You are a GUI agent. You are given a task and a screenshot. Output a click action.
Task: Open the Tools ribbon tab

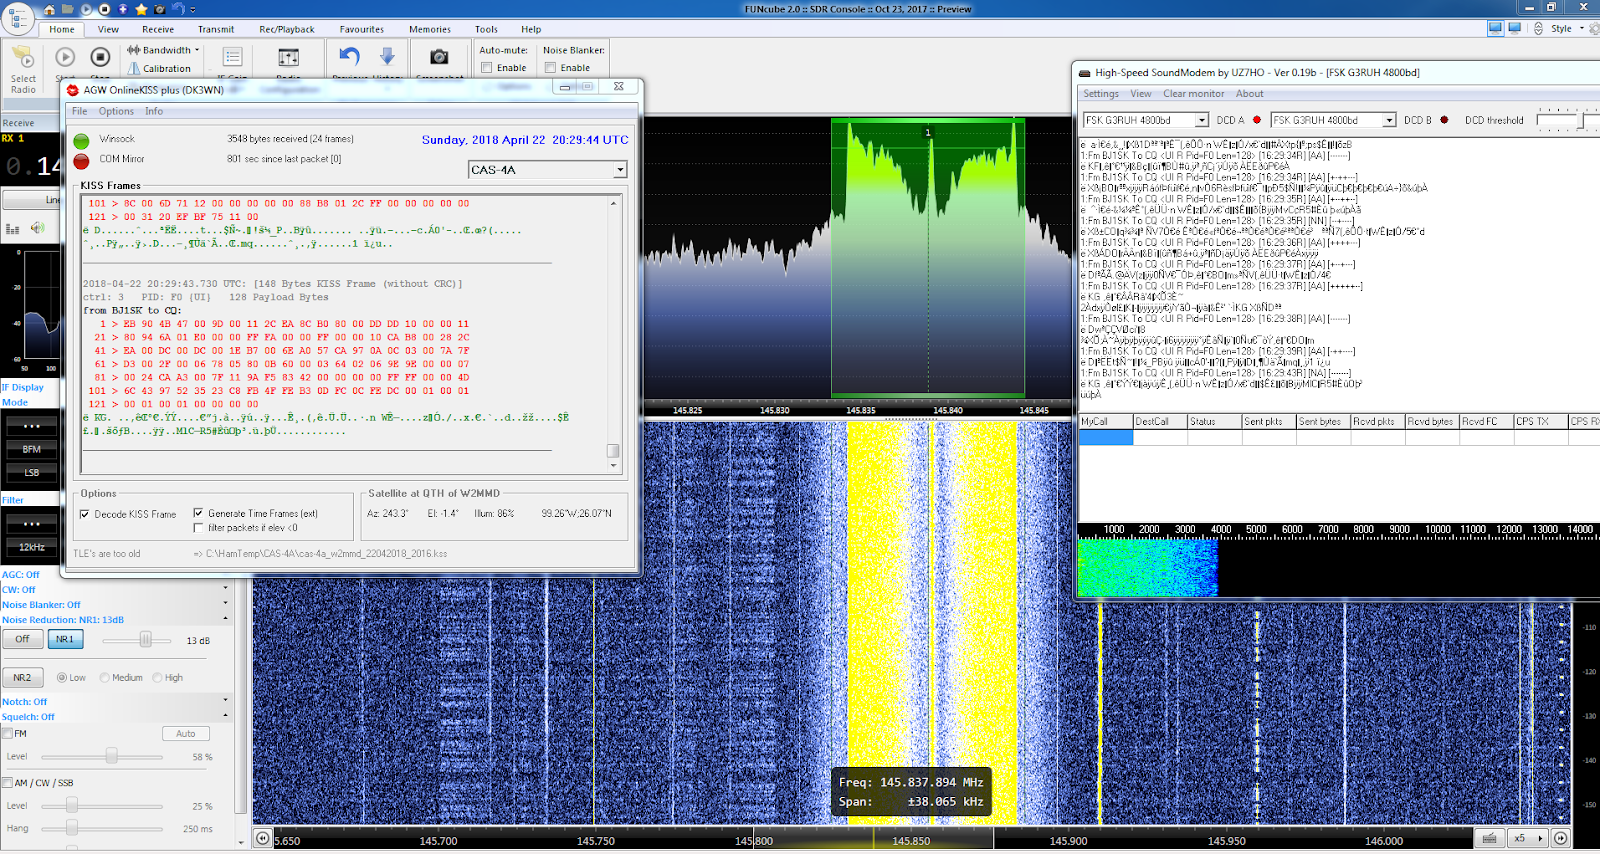[486, 29]
